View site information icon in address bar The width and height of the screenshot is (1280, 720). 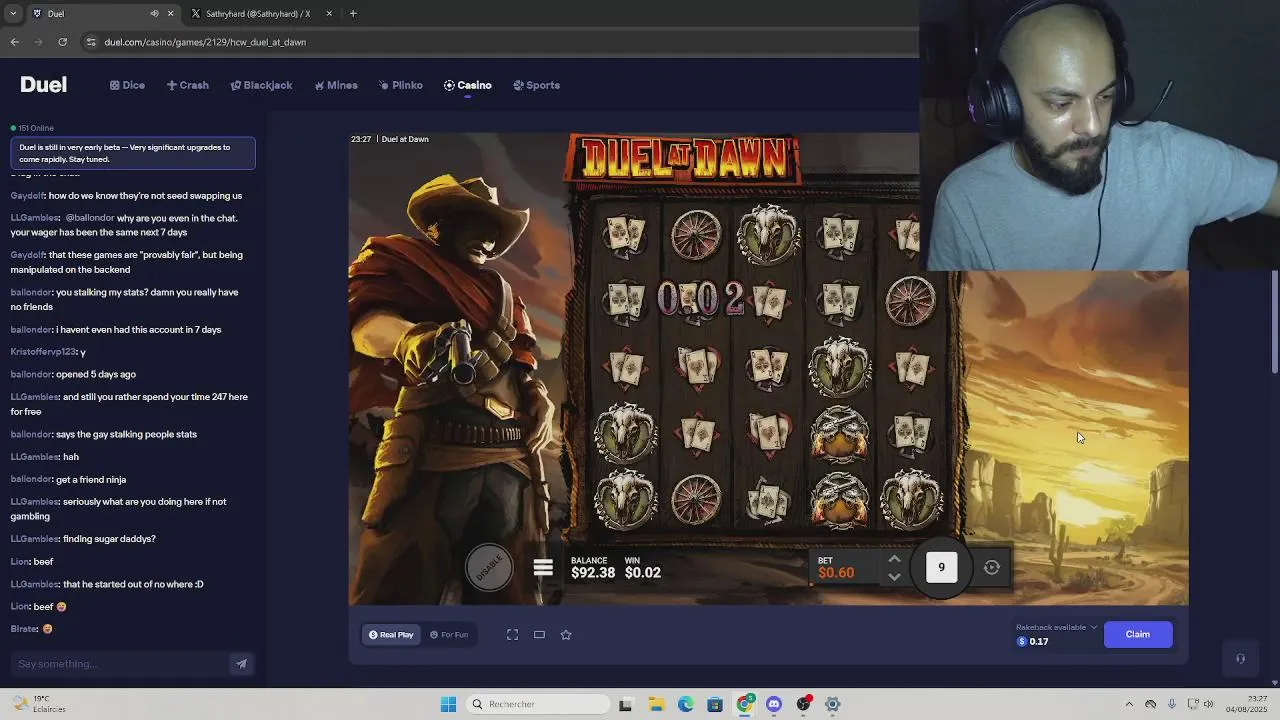[x=91, y=42]
